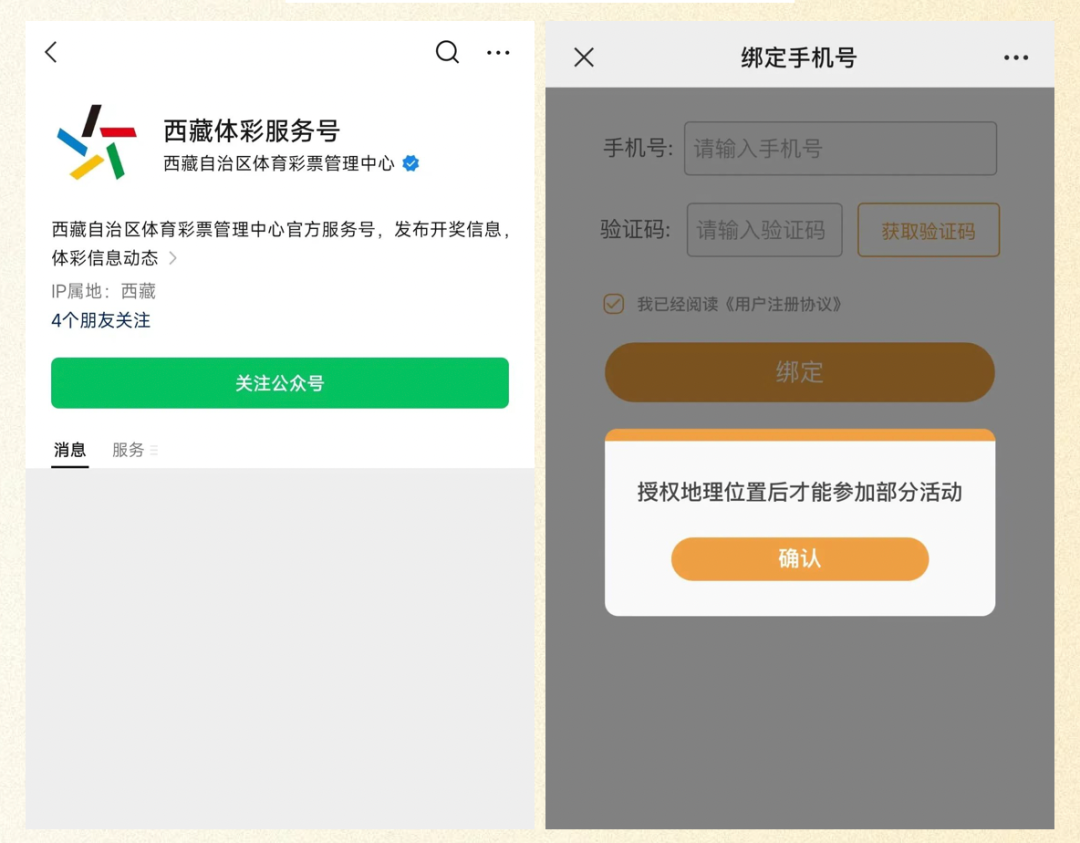Tap the brown 绑定 button
This screenshot has height=843, width=1080.
coord(800,372)
